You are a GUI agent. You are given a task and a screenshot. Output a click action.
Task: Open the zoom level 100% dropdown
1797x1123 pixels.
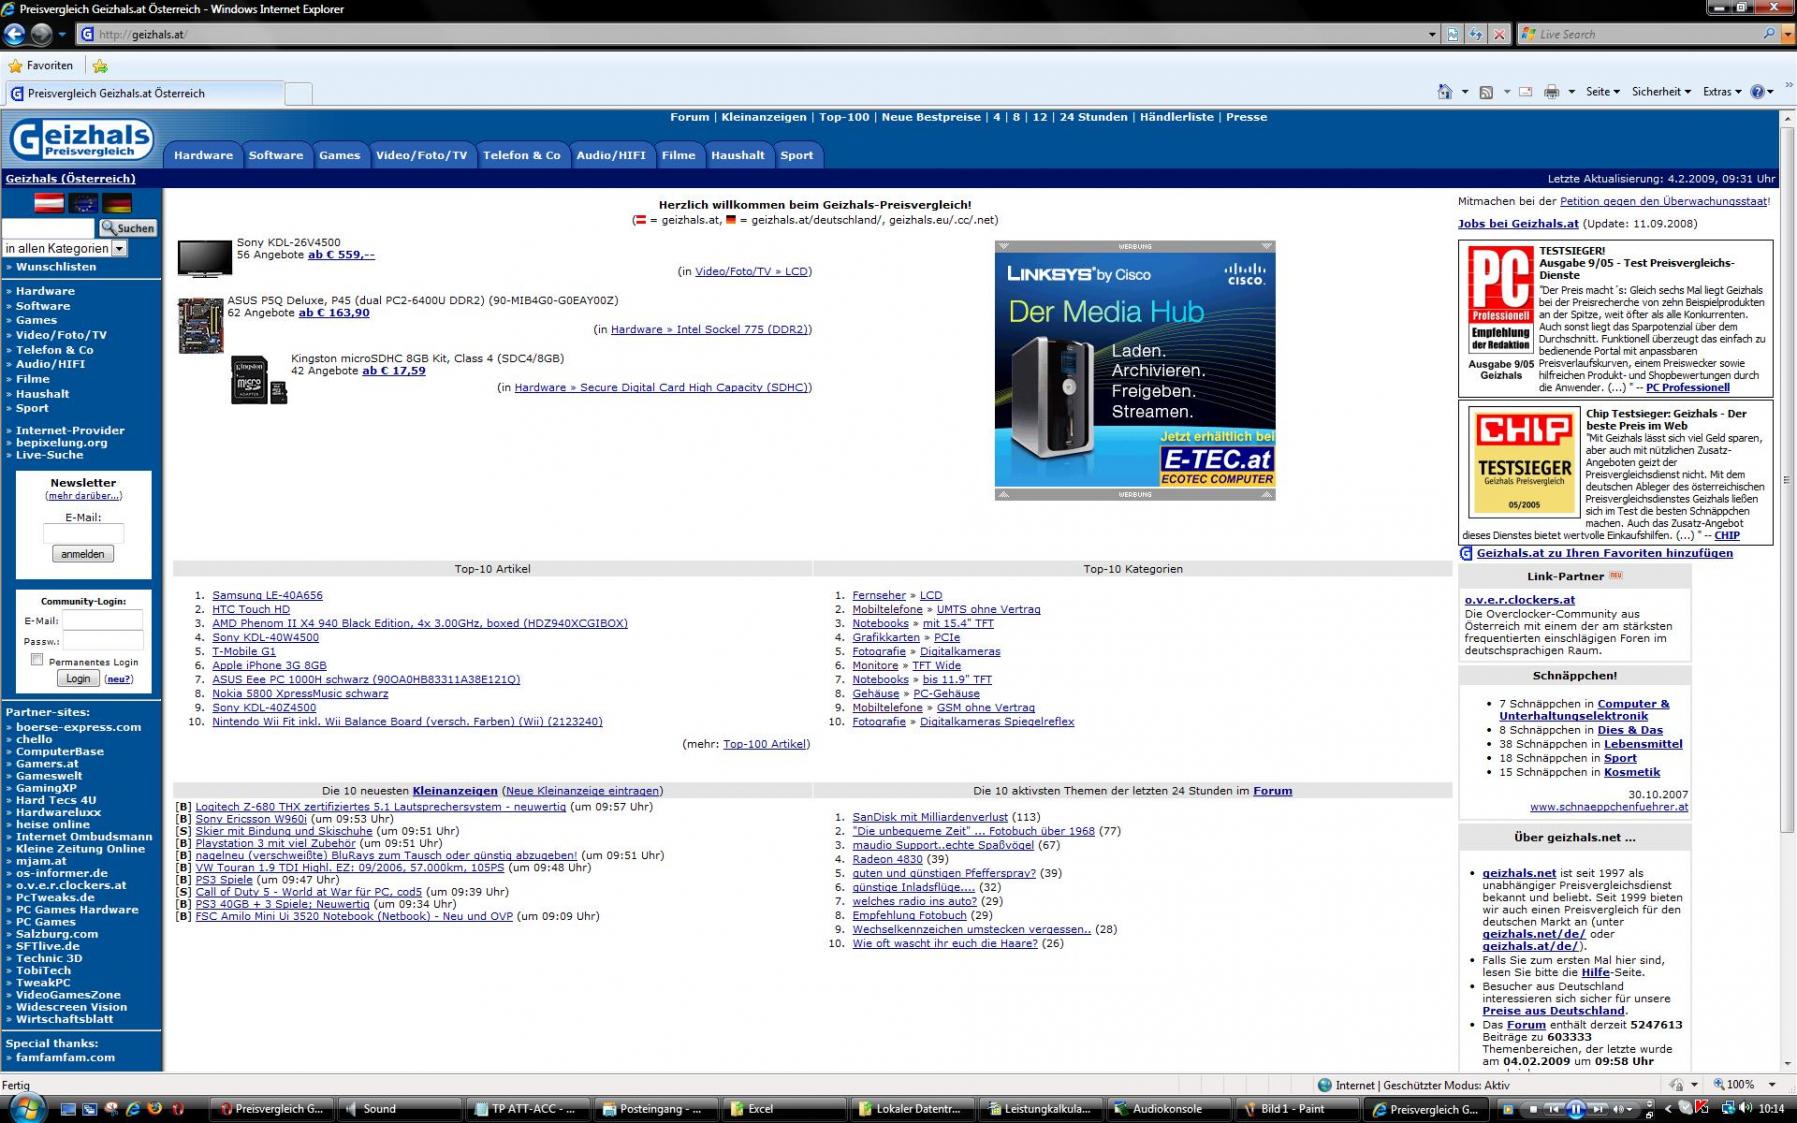point(1772,1085)
